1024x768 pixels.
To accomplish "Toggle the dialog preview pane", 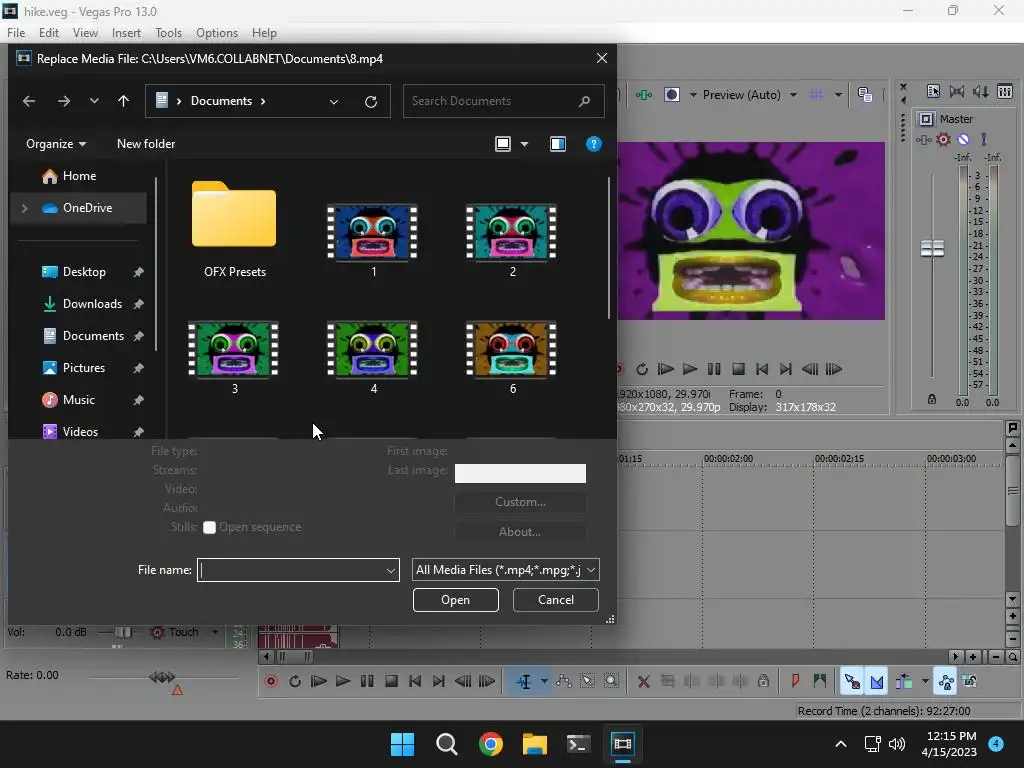I will tap(558, 144).
